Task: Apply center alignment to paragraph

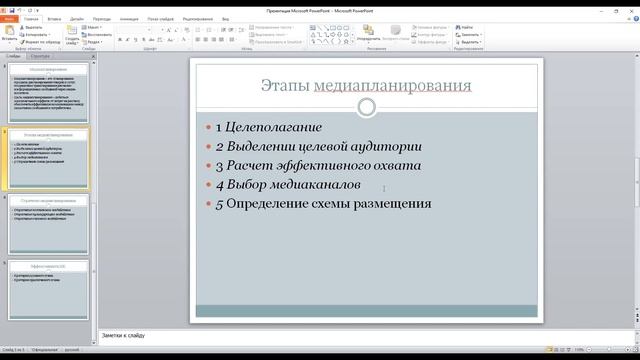Action: (205, 40)
